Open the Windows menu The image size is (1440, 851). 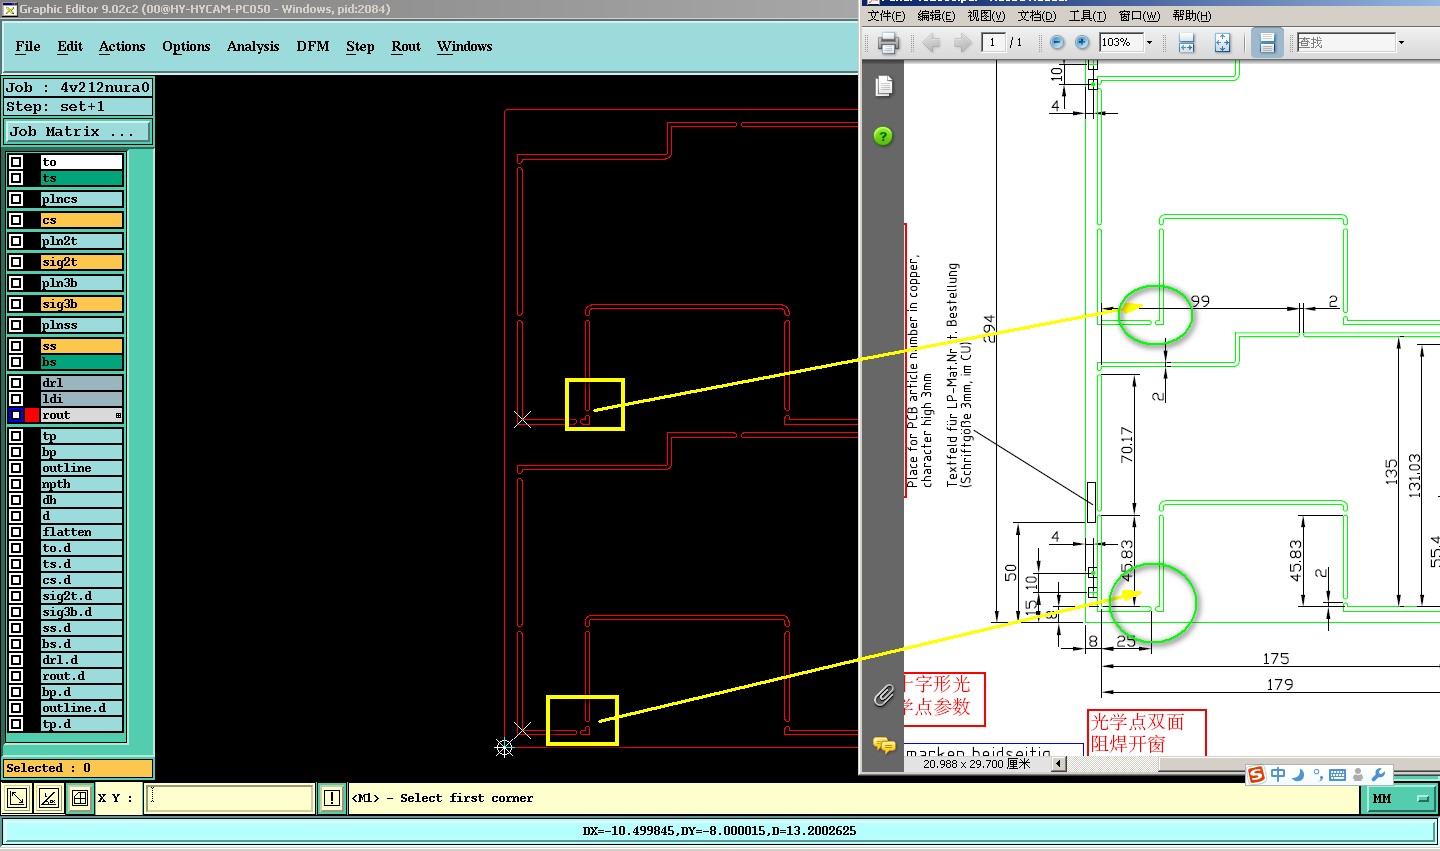coord(465,46)
